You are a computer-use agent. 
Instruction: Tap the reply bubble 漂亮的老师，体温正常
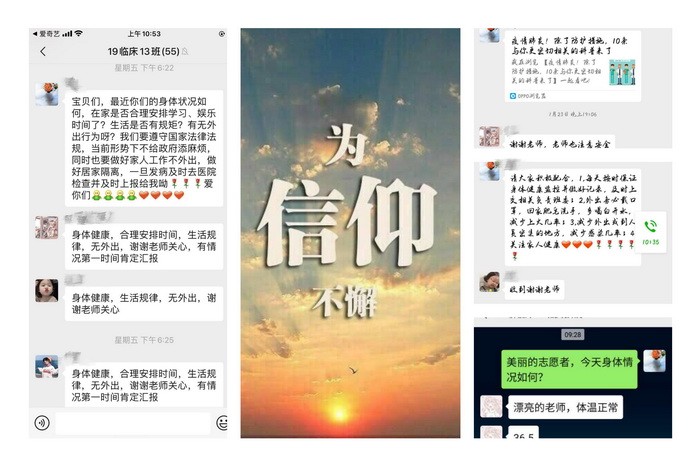click(x=565, y=407)
